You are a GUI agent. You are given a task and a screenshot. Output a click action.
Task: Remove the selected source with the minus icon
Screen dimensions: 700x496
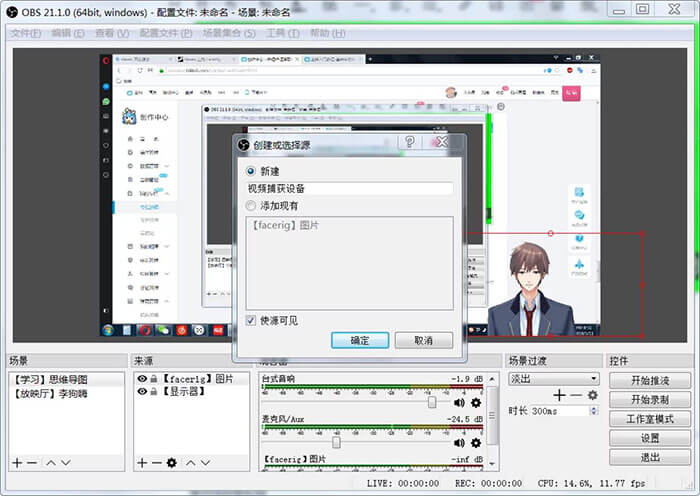pos(156,463)
